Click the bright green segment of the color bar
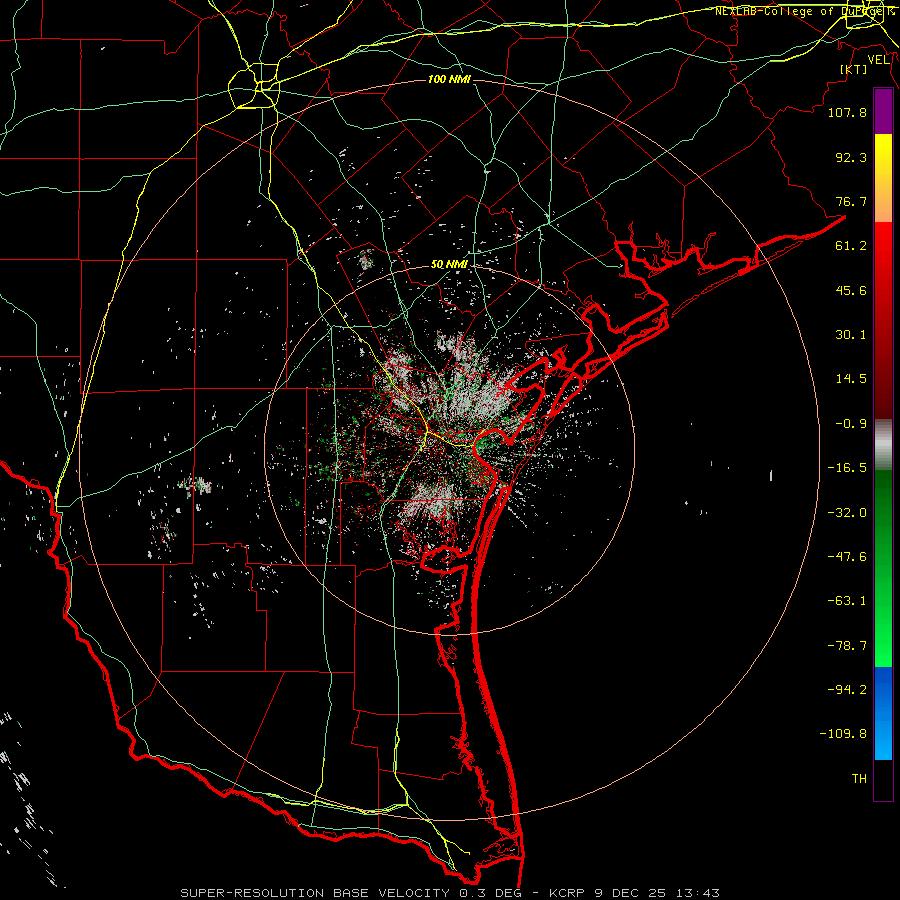 [x=883, y=568]
